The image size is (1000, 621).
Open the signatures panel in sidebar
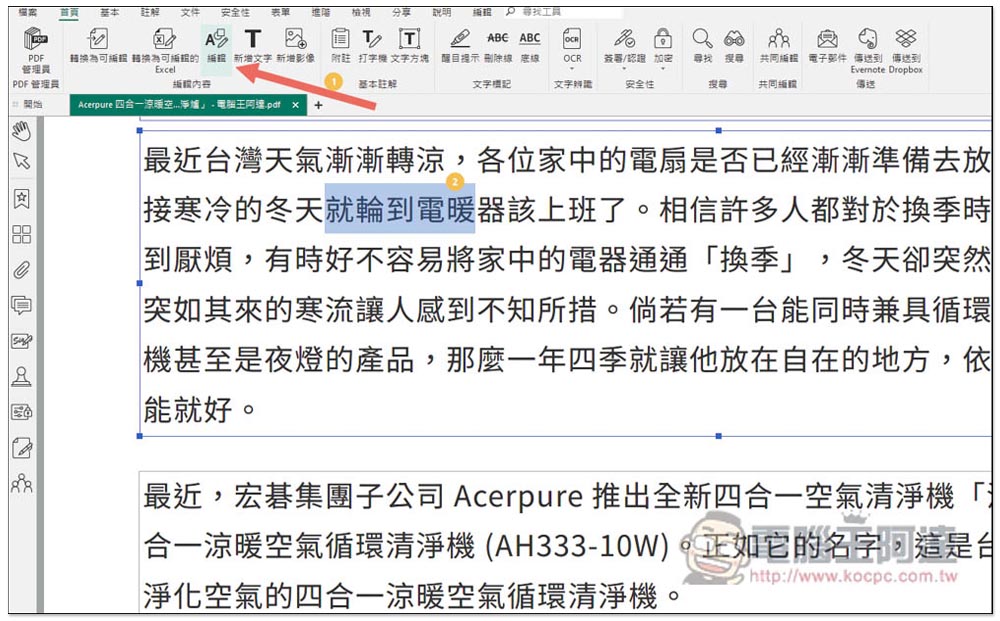point(22,341)
